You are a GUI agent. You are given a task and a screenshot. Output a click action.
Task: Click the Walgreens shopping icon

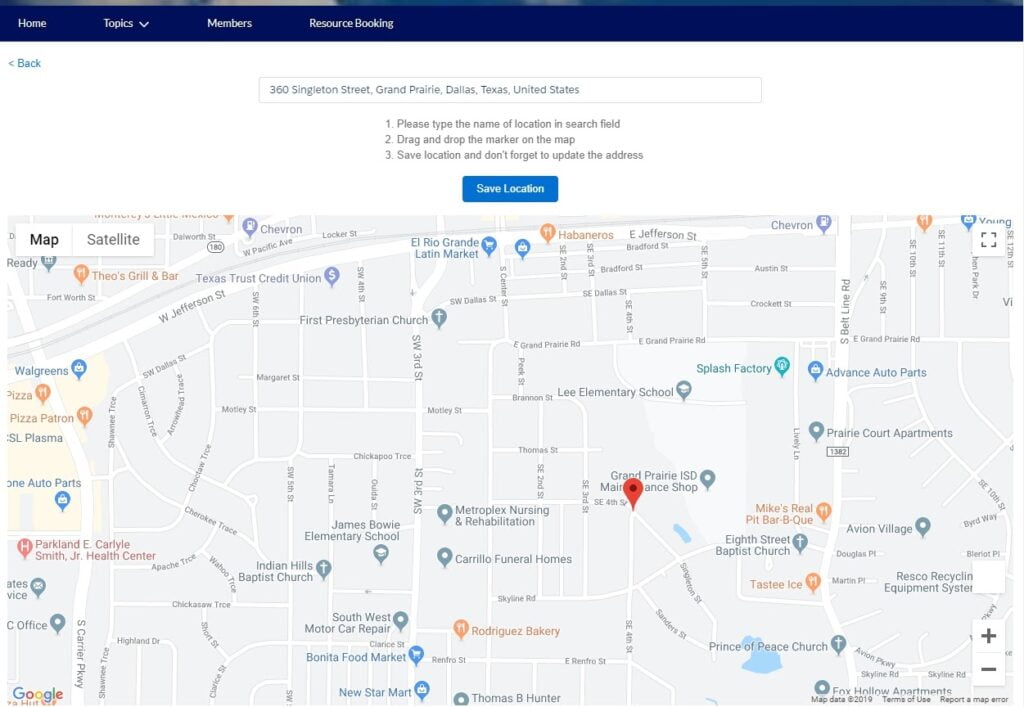coord(79,369)
